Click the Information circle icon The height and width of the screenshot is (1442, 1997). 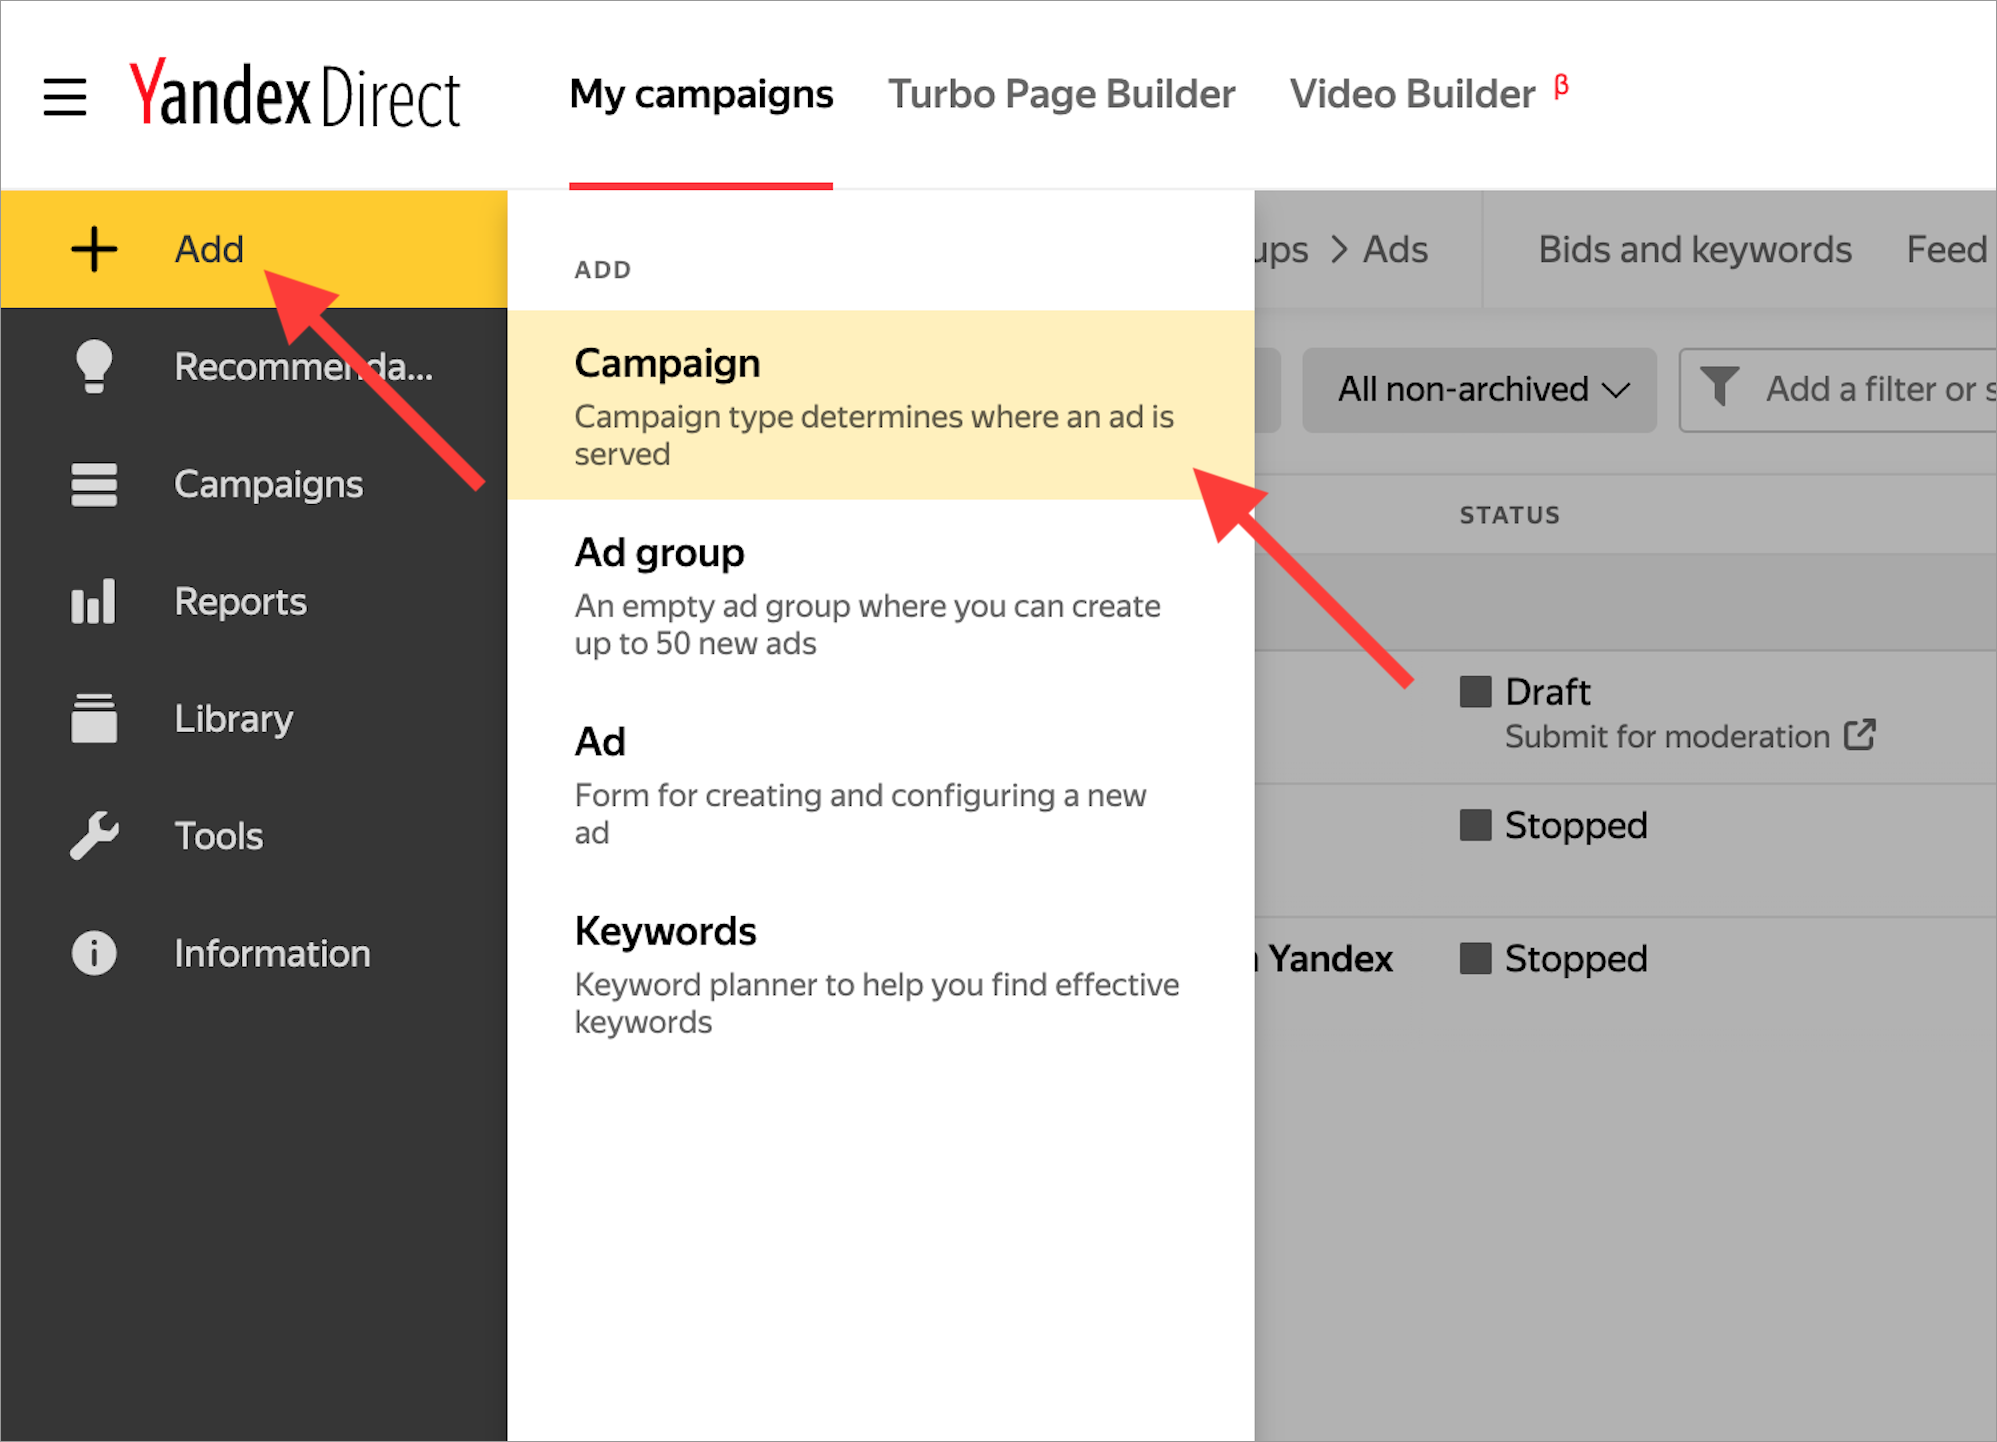tap(94, 953)
